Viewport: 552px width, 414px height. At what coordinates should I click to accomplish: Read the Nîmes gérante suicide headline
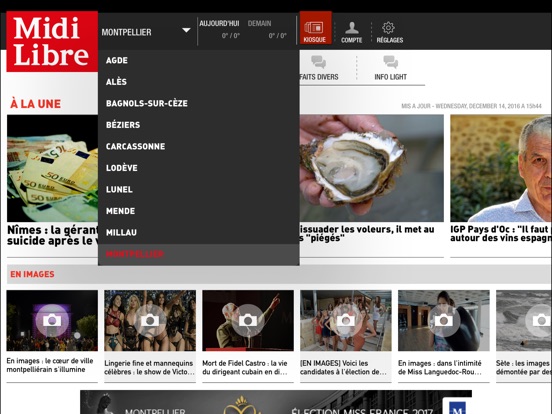point(53,235)
